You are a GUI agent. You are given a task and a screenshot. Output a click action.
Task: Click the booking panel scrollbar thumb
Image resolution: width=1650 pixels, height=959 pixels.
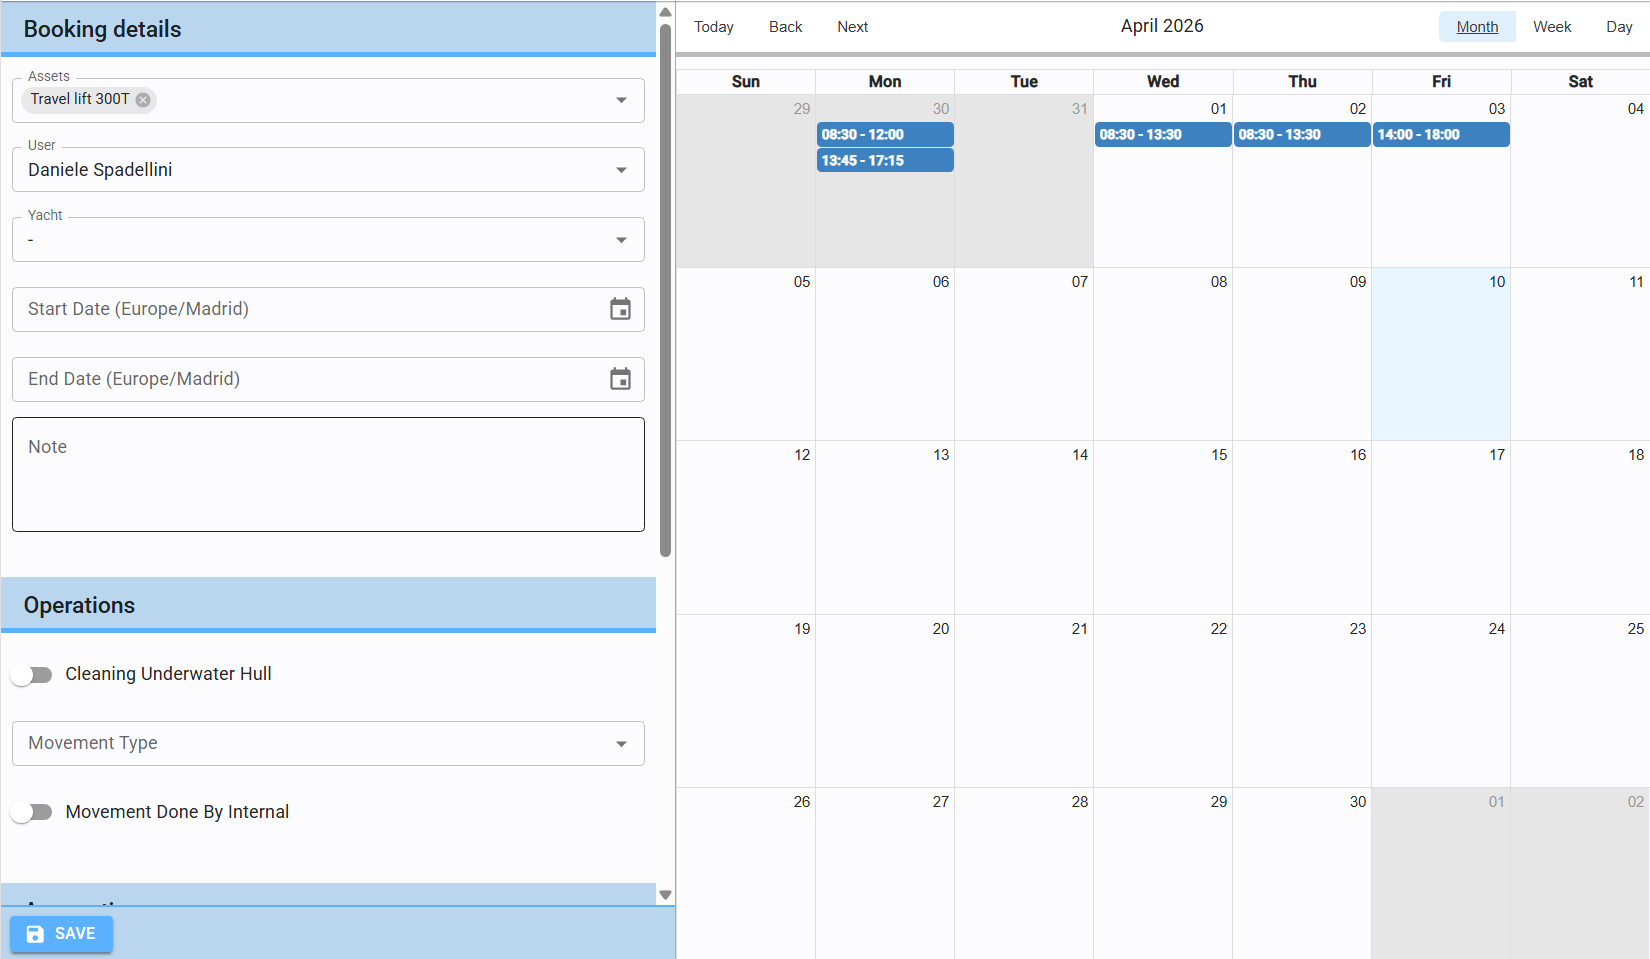pos(665,290)
